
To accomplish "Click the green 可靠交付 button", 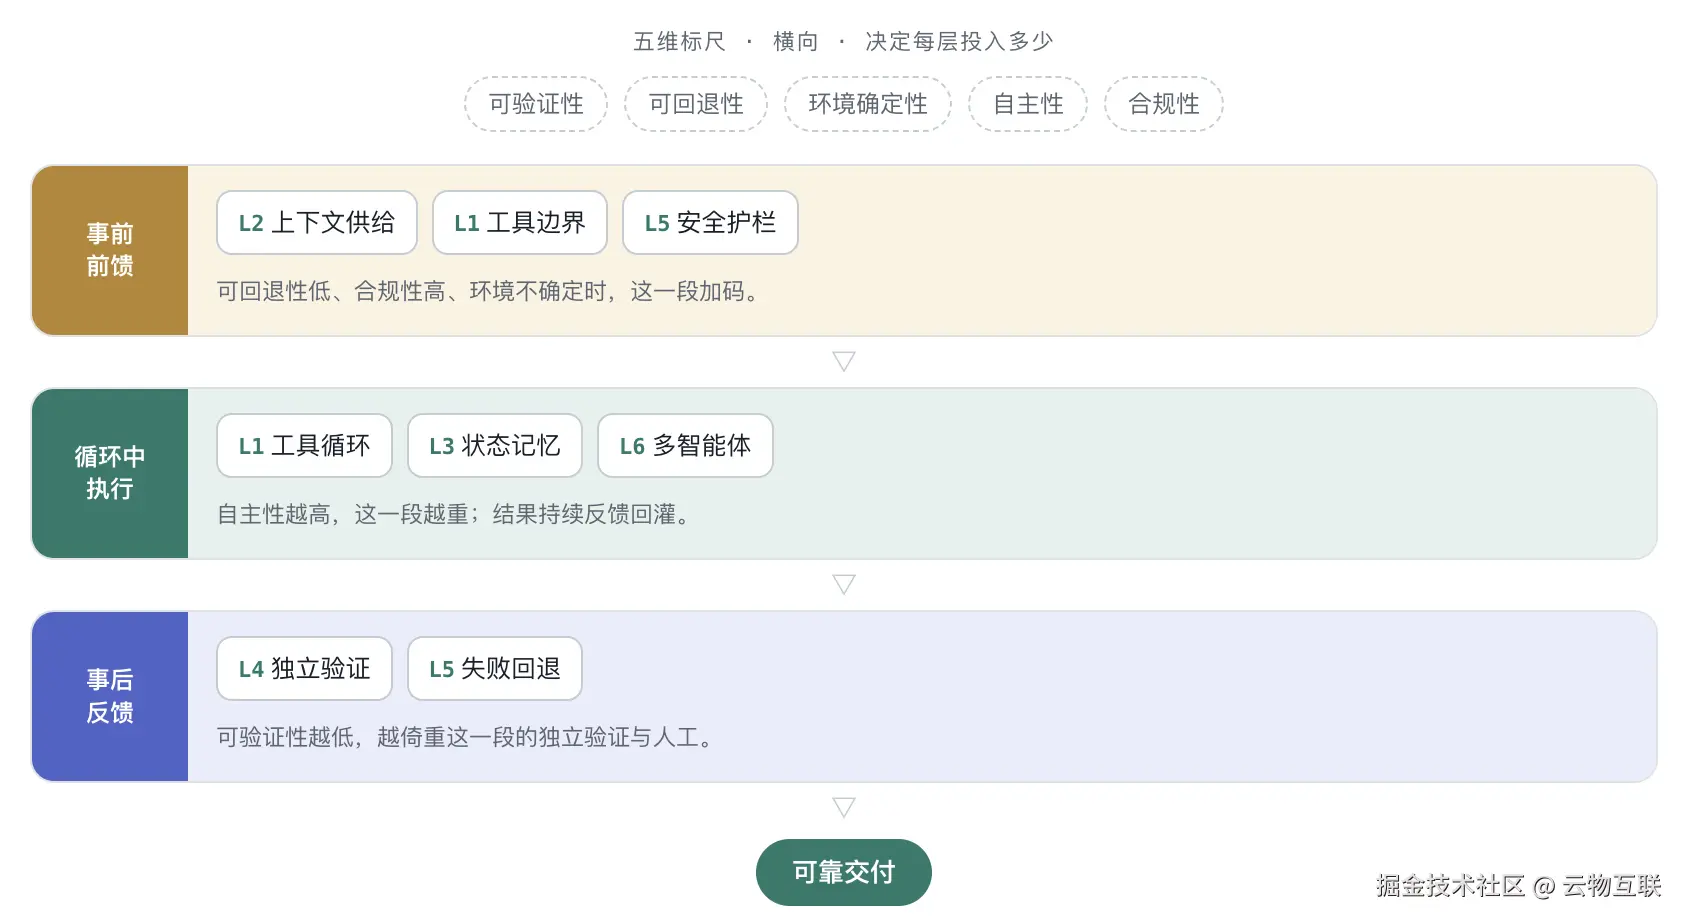I will pos(844,873).
